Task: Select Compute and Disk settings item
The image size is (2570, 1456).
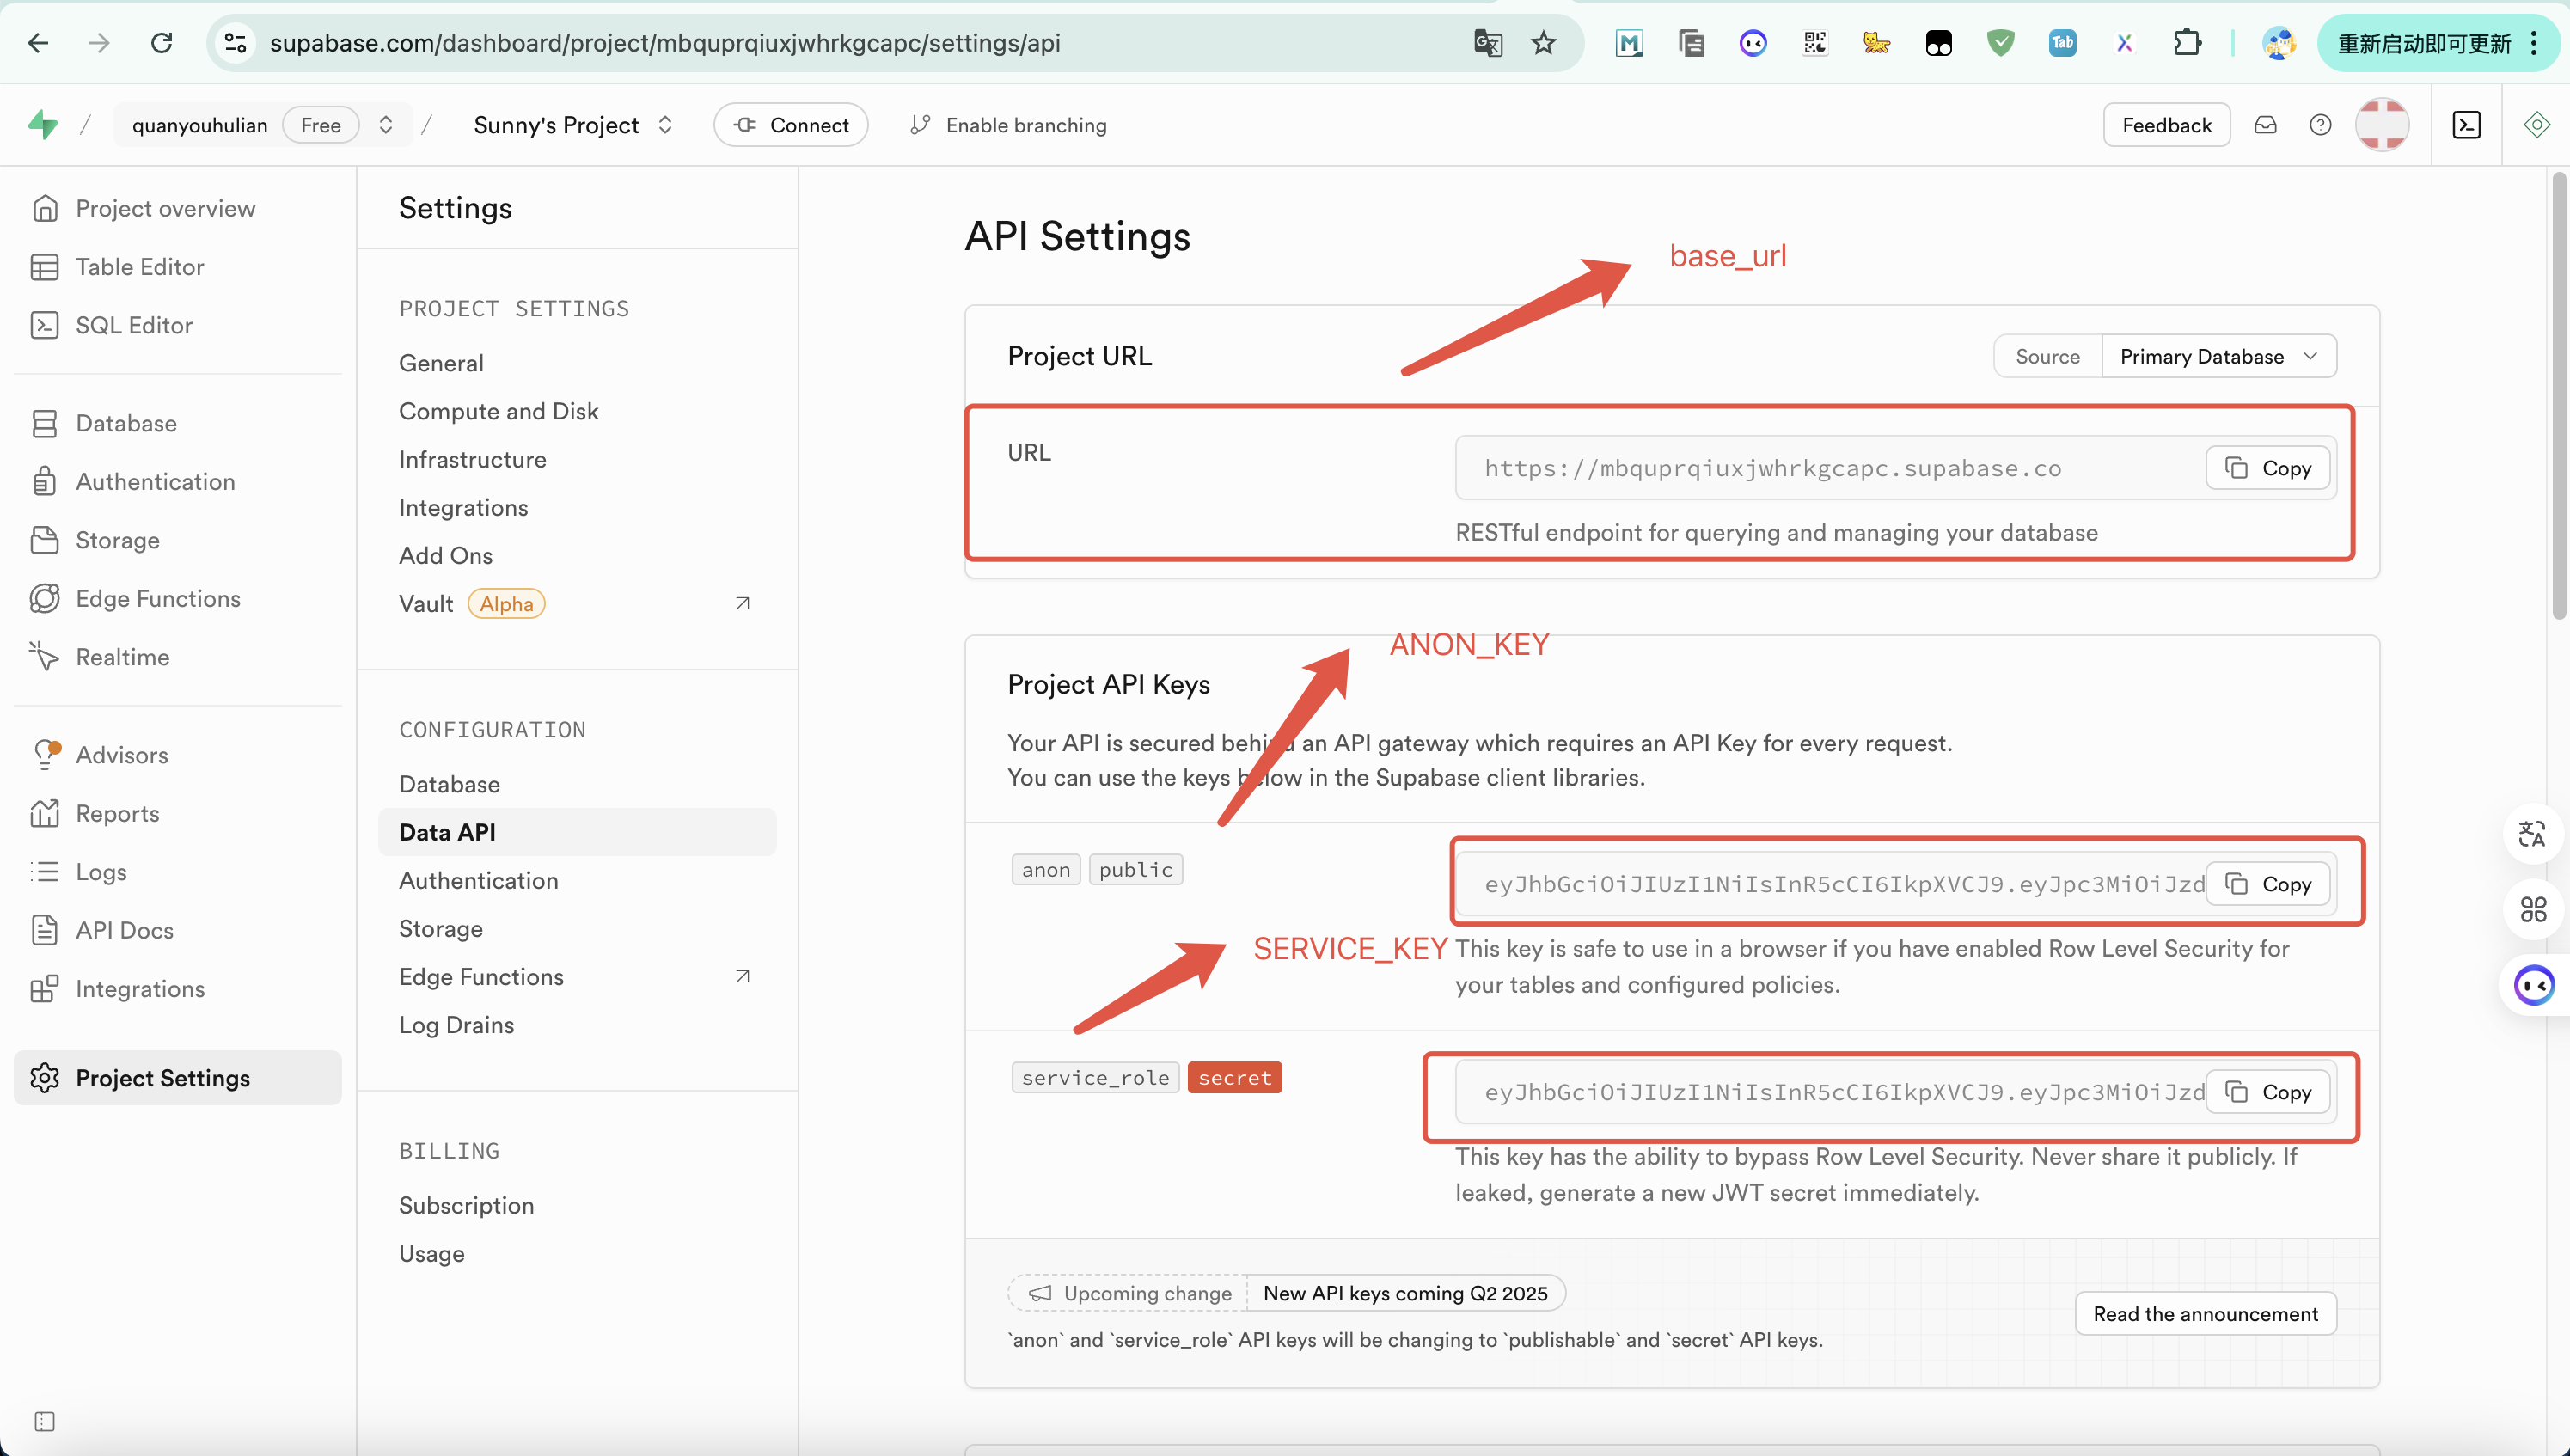Action: point(498,411)
